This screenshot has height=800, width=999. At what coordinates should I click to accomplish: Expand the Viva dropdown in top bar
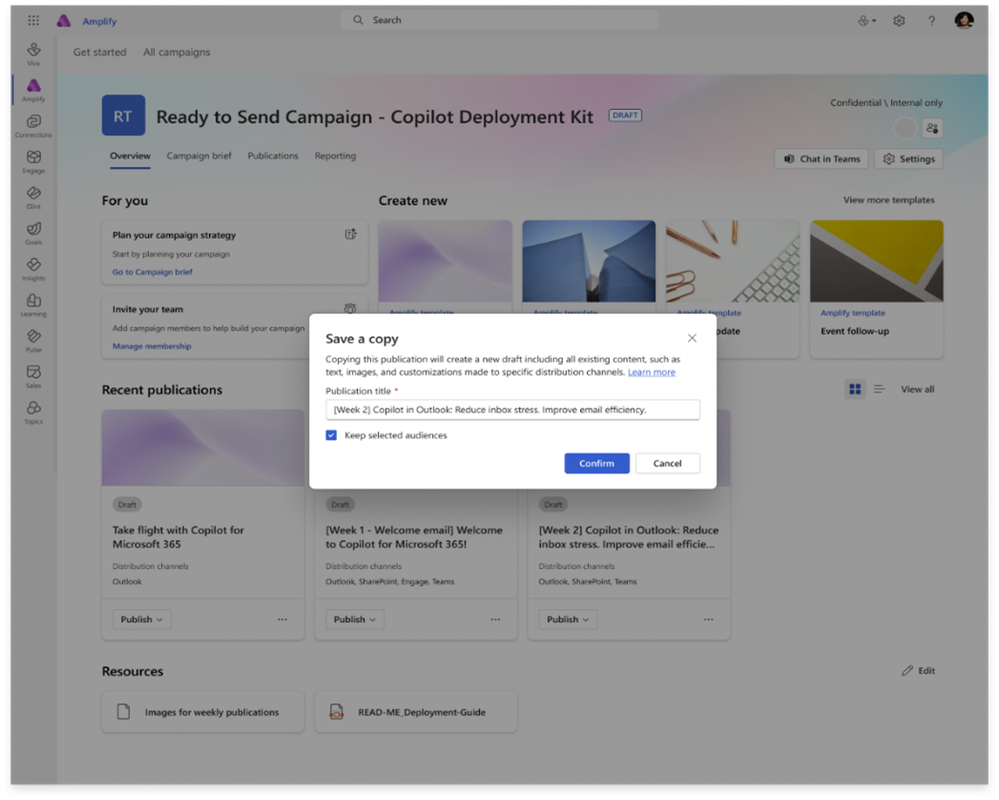867,20
